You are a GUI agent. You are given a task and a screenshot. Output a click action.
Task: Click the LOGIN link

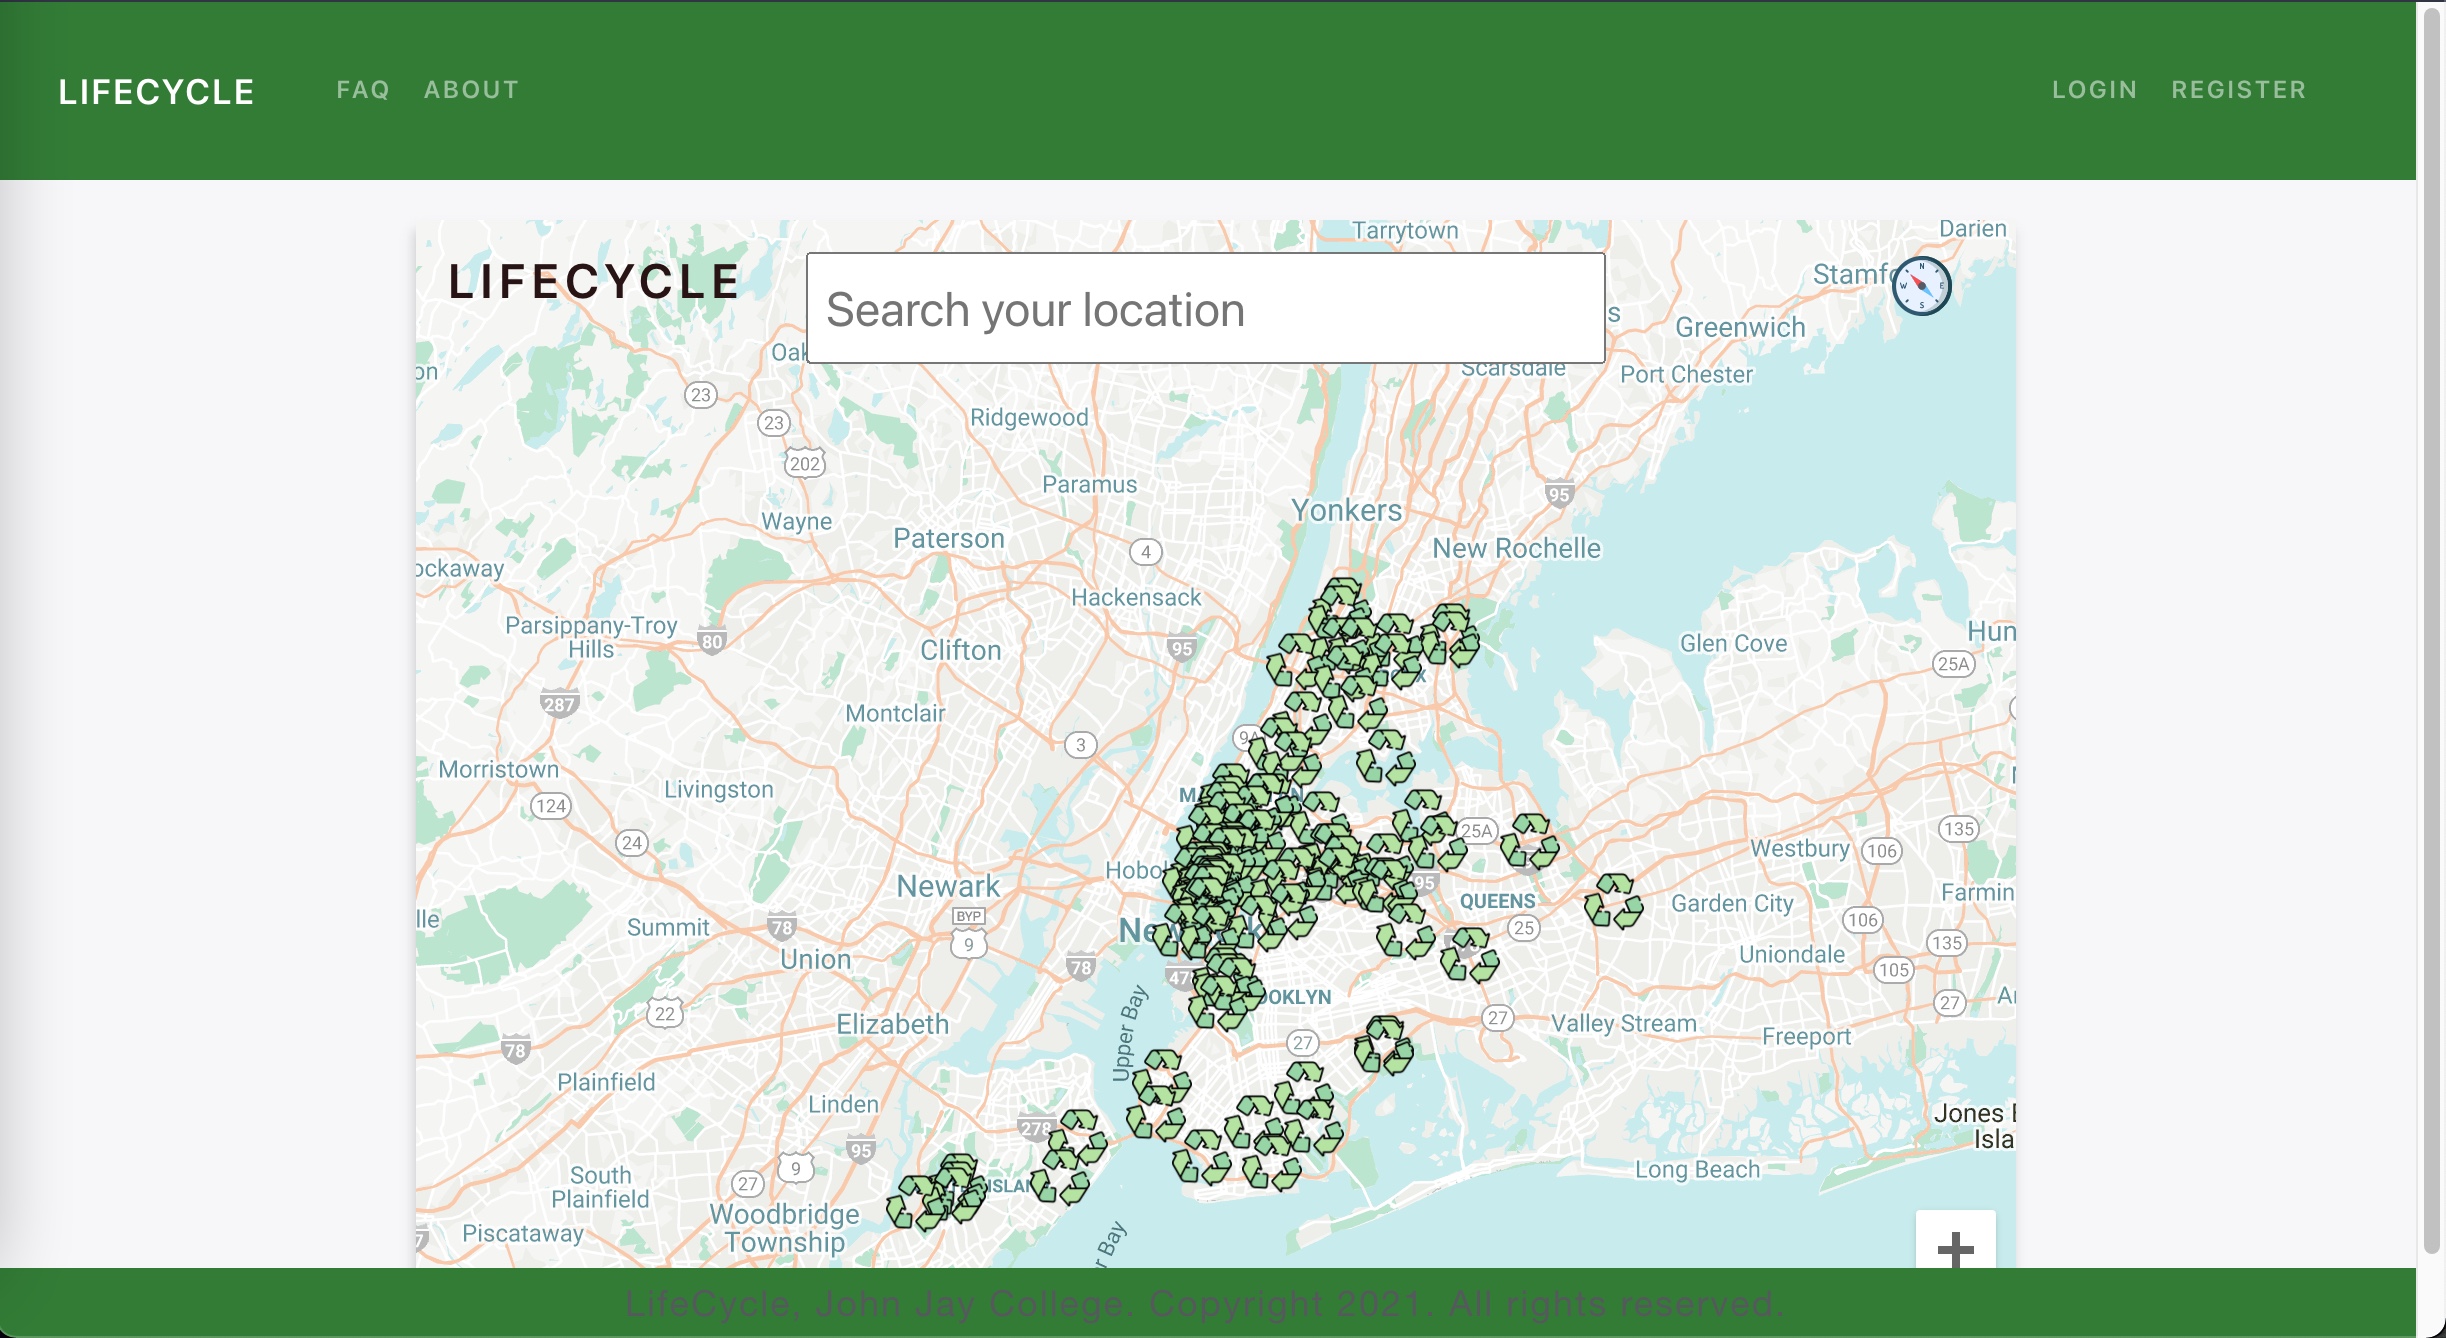2094,89
